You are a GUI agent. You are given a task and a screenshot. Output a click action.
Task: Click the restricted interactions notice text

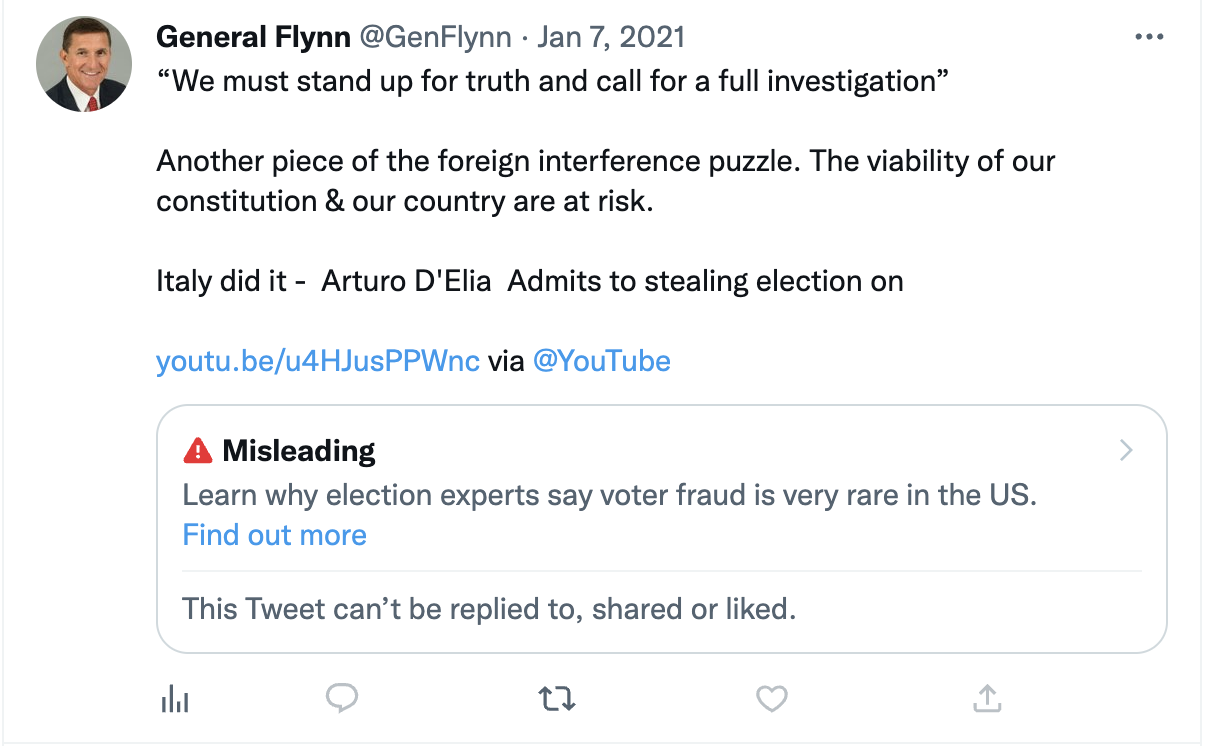coord(487,610)
